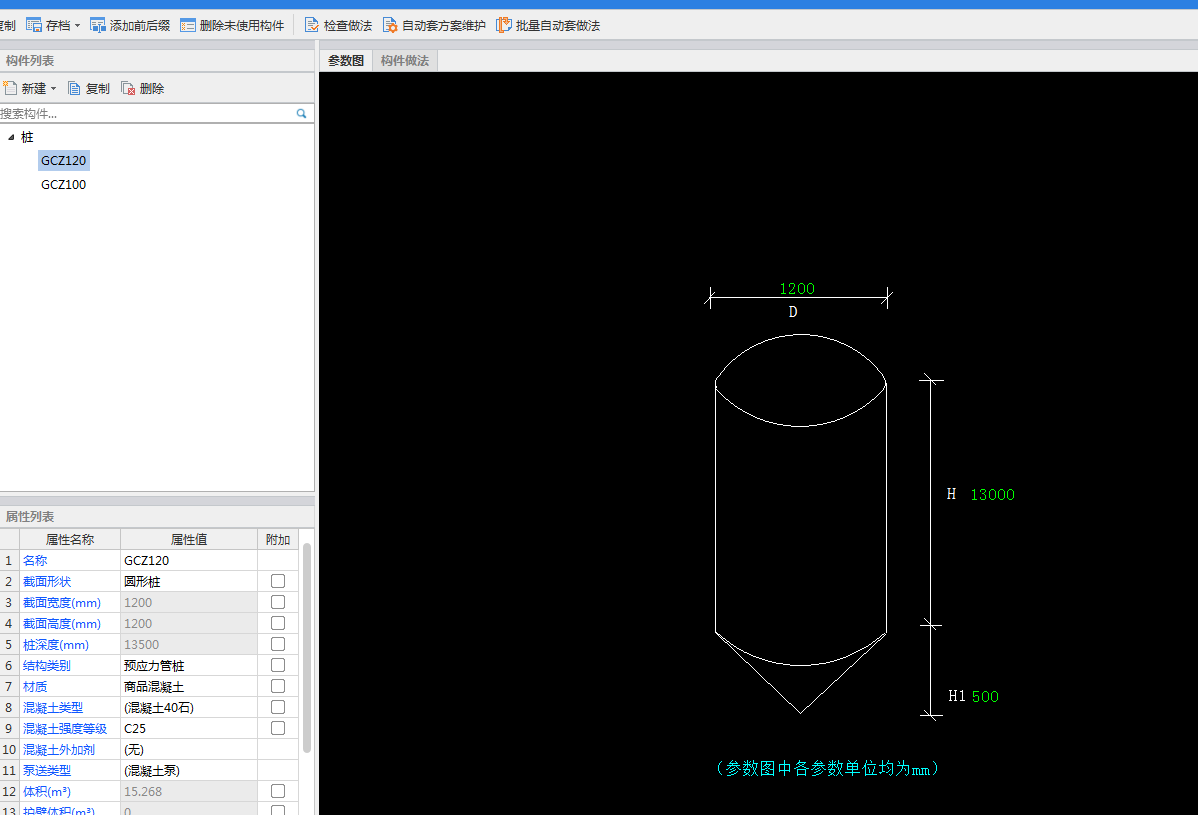This screenshot has height=815, width=1198.
Task: Switch to the 构件做法 tab
Action: (405, 60)
